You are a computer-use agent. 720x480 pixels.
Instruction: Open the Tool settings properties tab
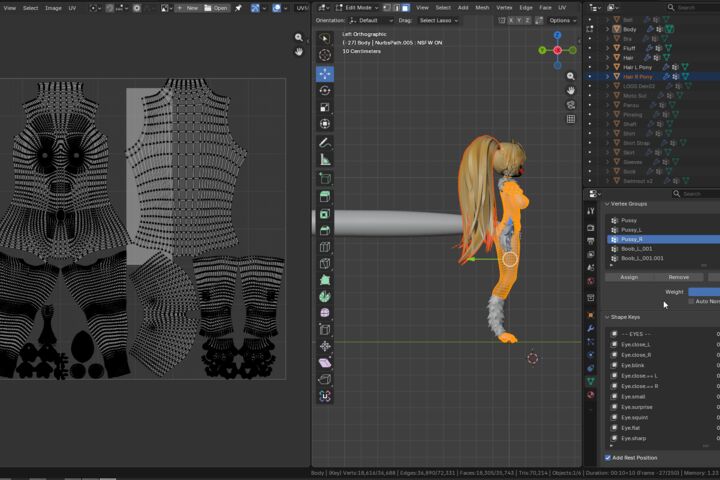point(591,211)
